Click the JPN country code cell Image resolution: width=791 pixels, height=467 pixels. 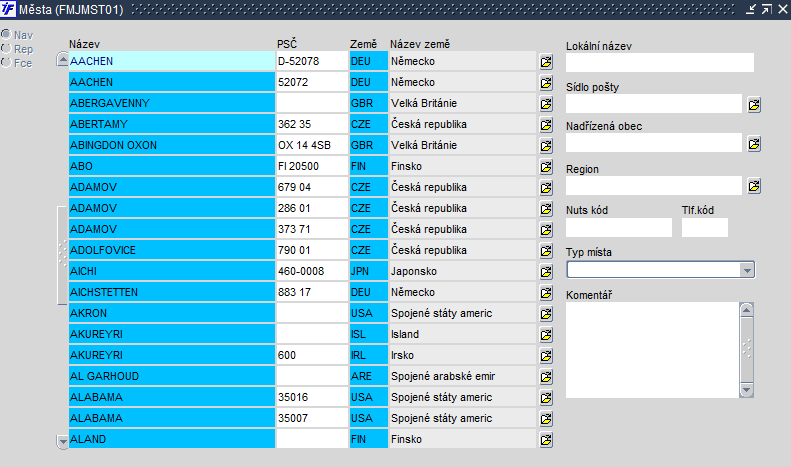369,271
